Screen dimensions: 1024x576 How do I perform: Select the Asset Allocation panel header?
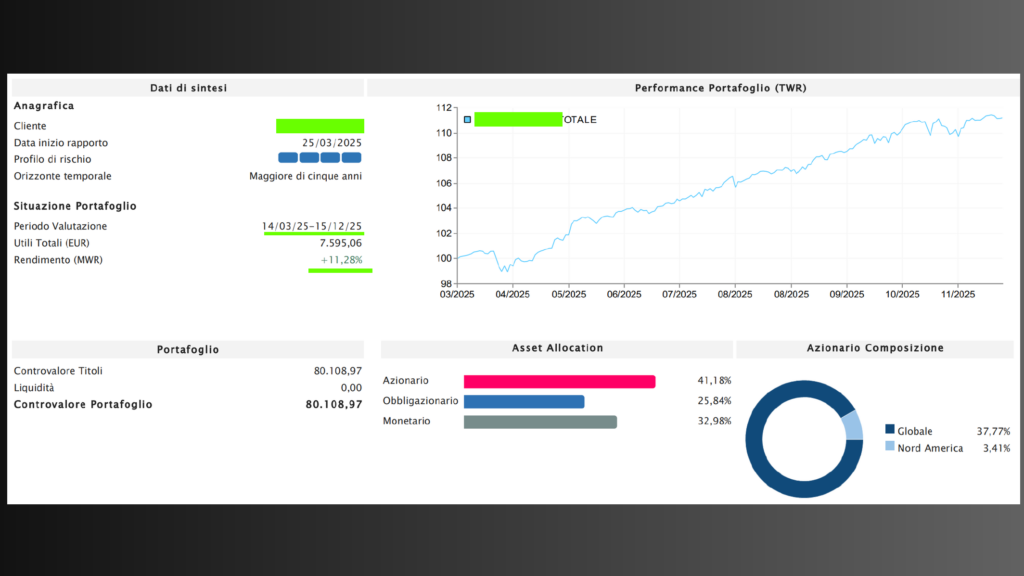[x=556, y=348]
